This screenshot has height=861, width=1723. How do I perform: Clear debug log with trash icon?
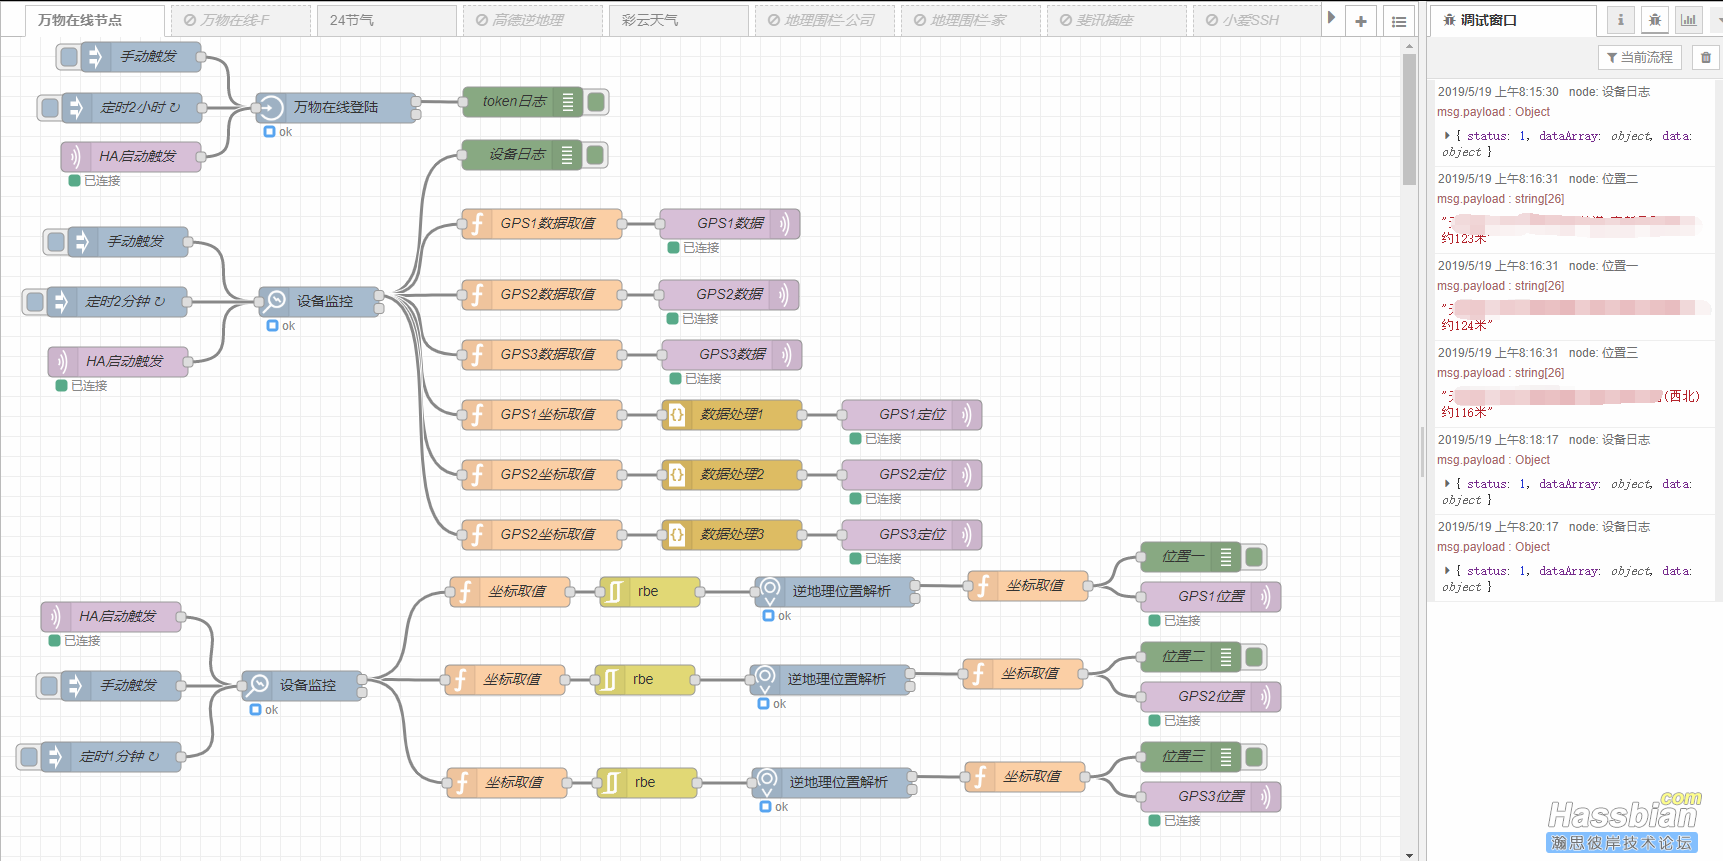pyautogui.click(x=1706, y=58)
